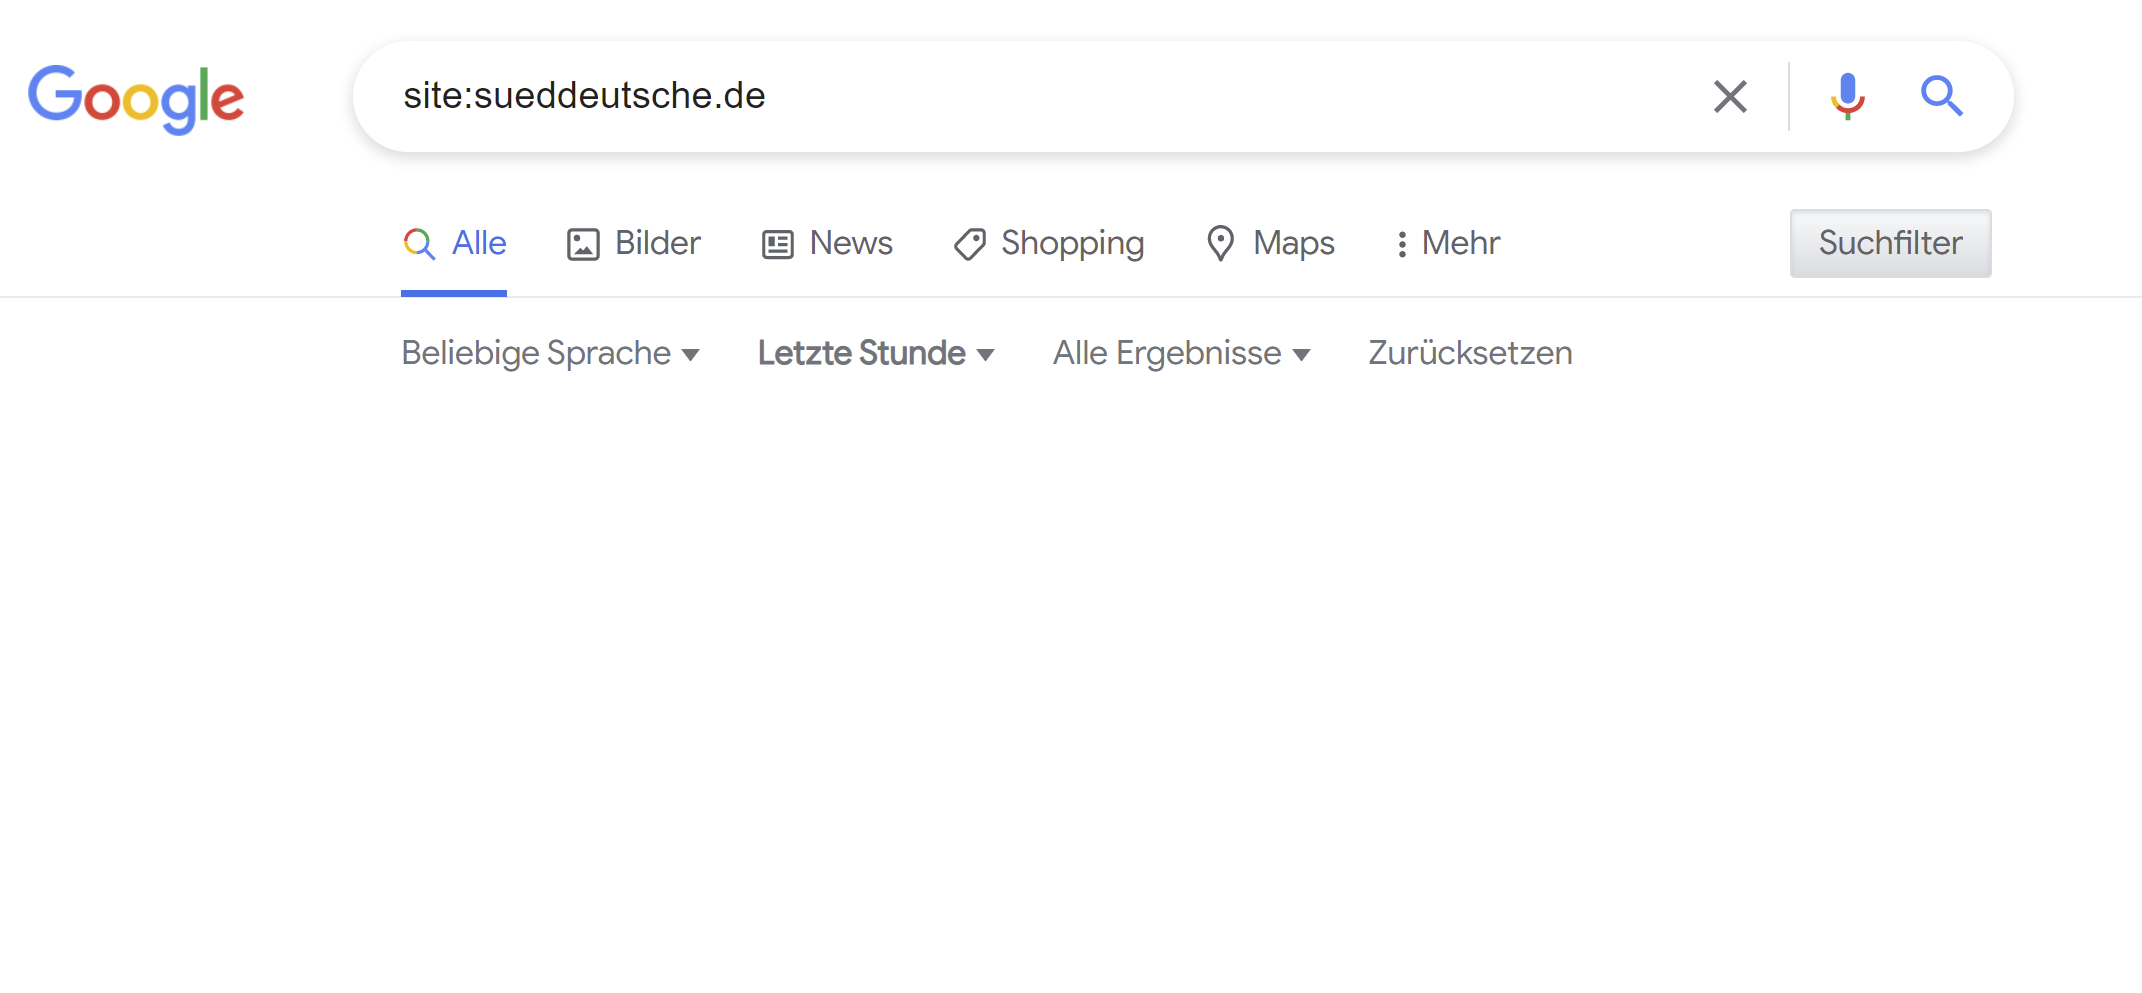Click the Alle search lens icon

(419, 243)
